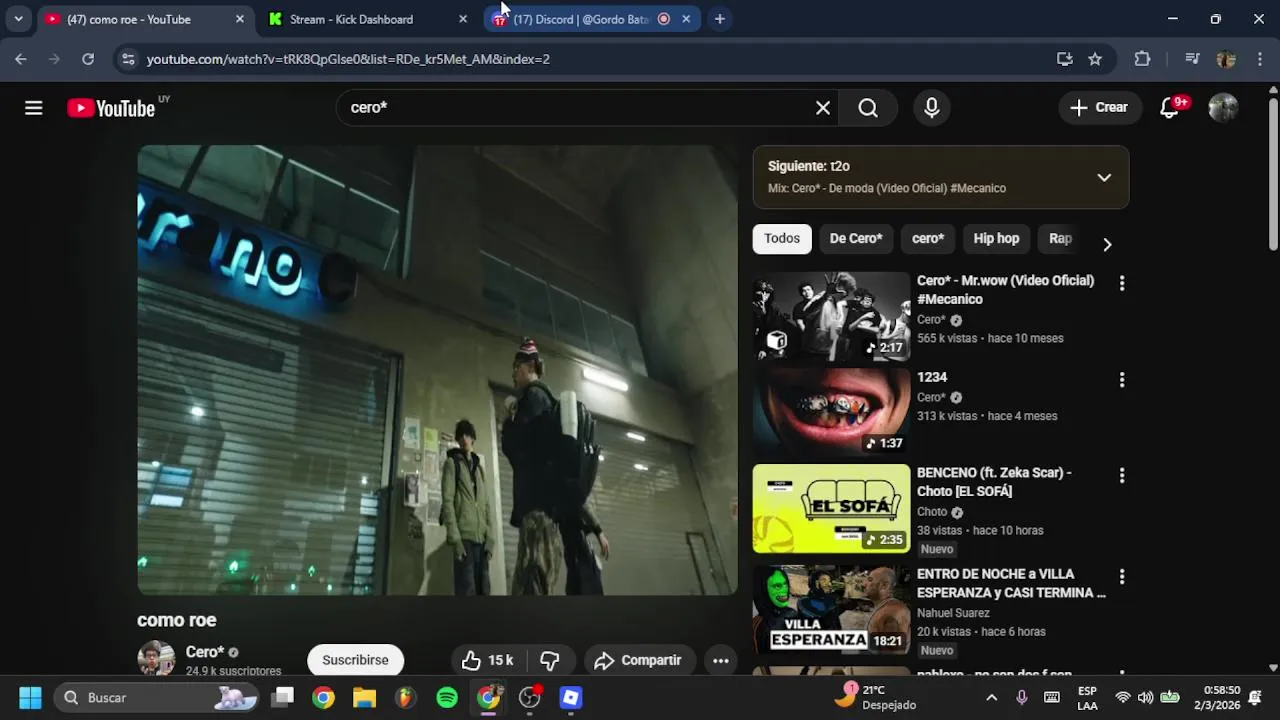Switch to the Discord browser tab

tap(592, 19)
